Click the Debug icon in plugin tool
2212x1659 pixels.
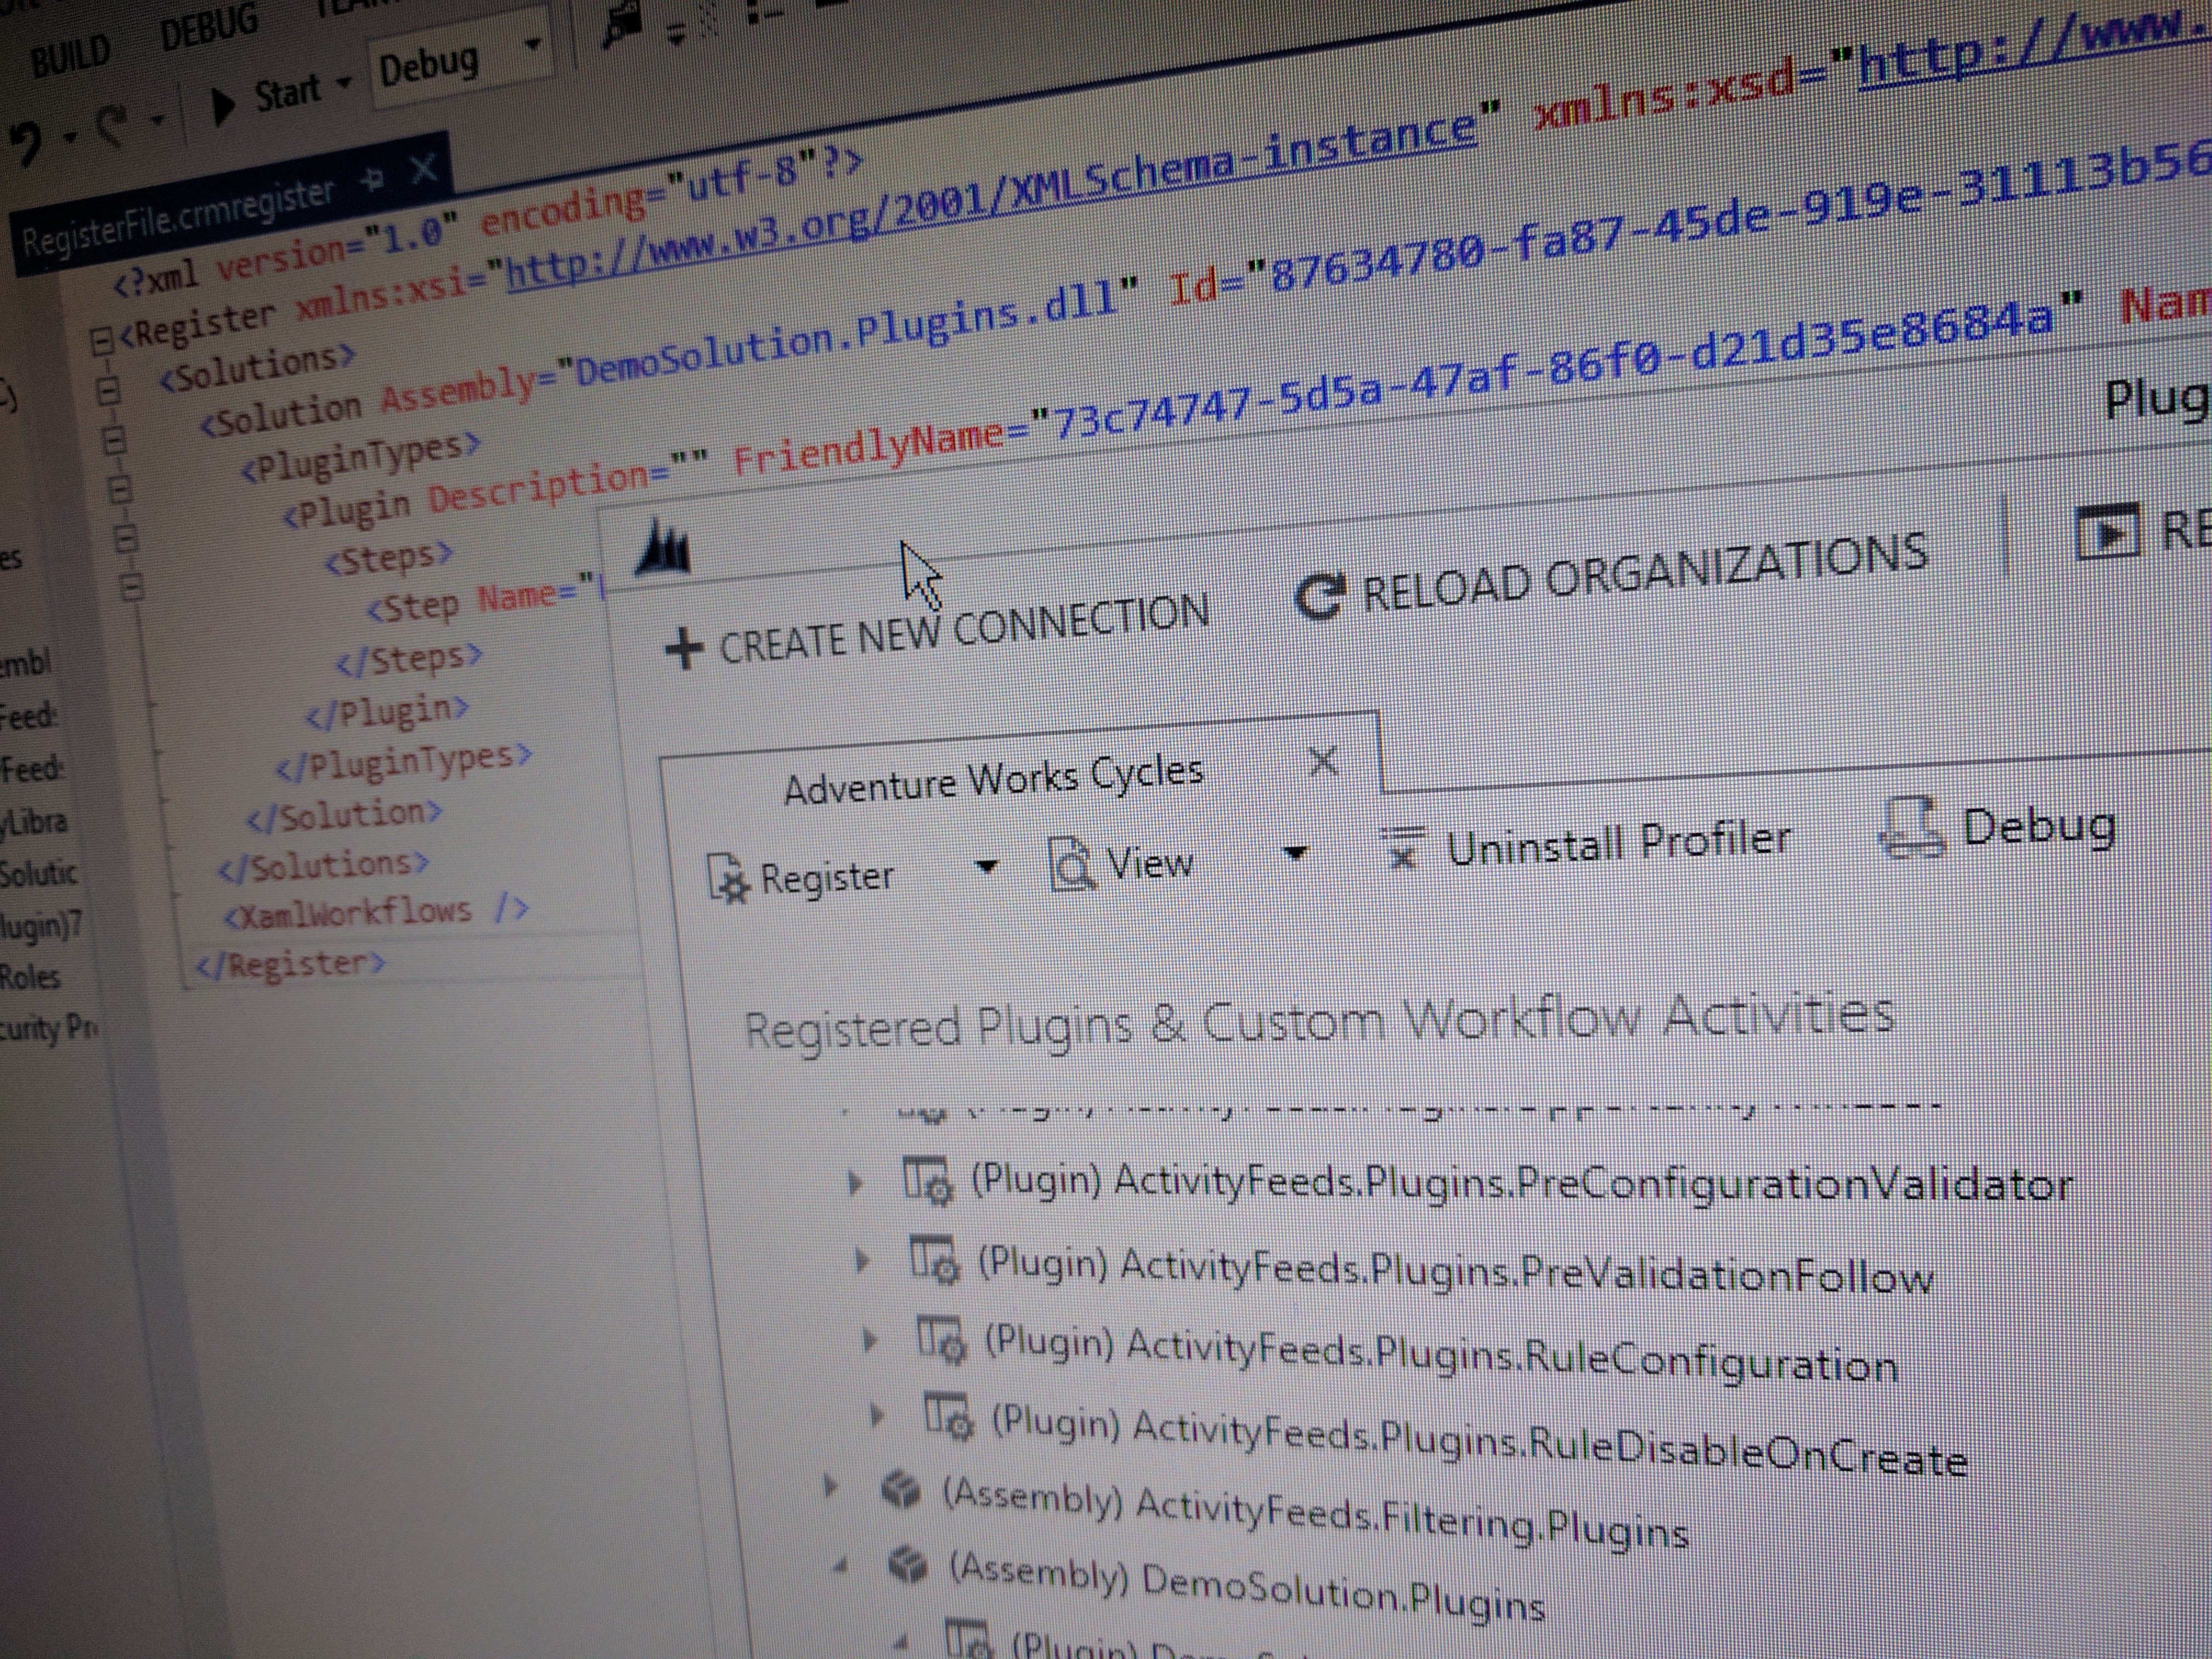click(1912, 828)
